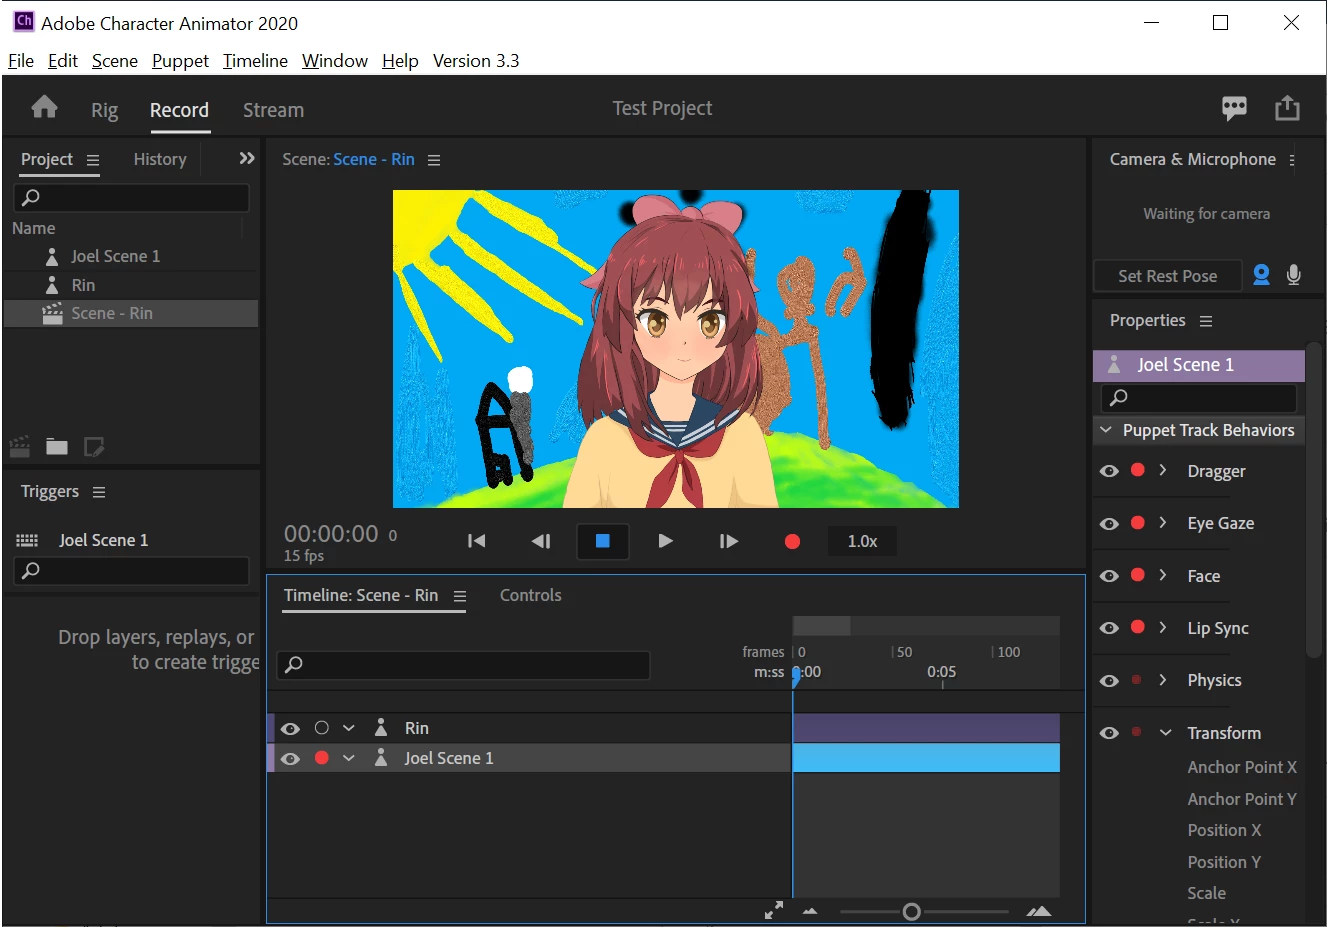Toggle camera input icon
Image resolution: width=1327 pixels, height=927 pixels.
pos(1261,275)
